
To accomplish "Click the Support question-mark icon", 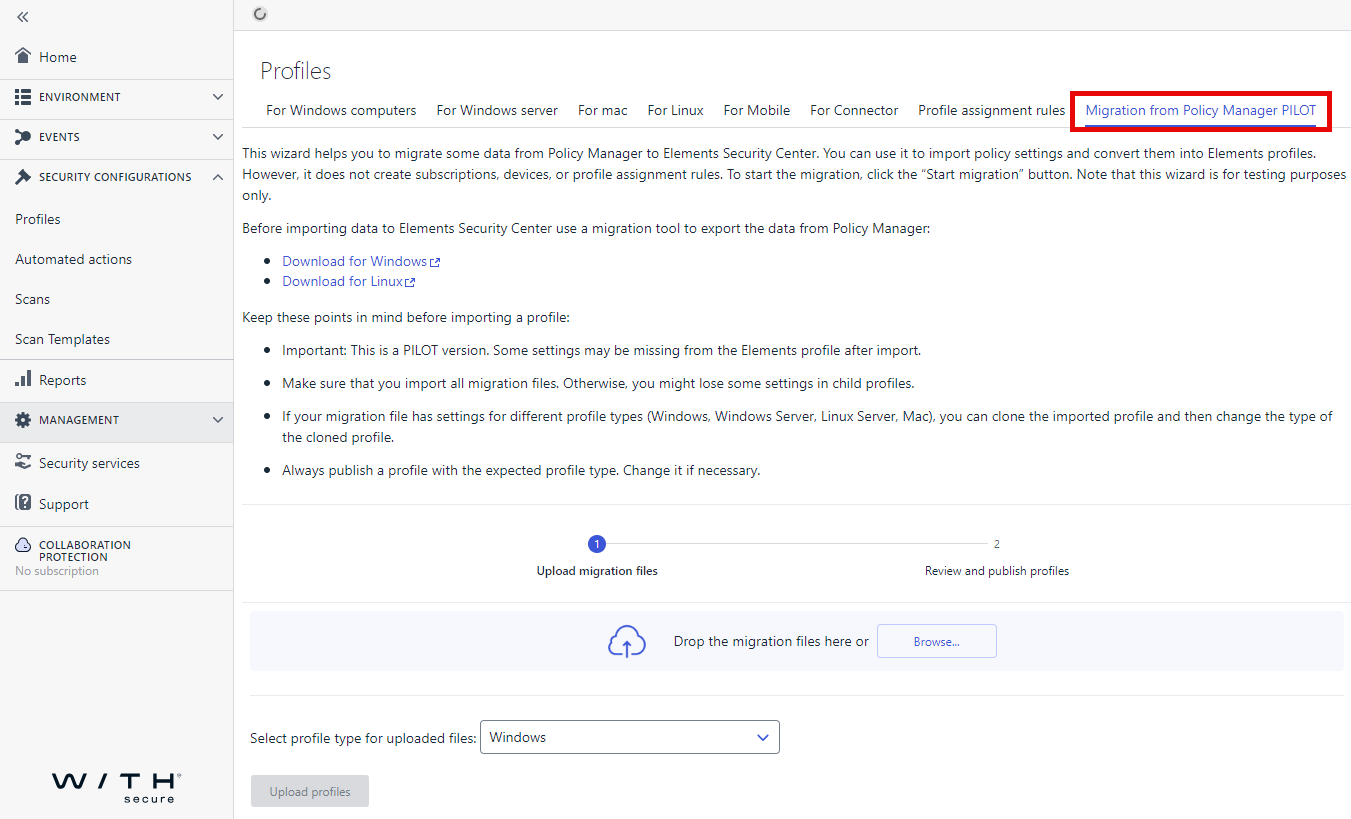I will 23,503.
